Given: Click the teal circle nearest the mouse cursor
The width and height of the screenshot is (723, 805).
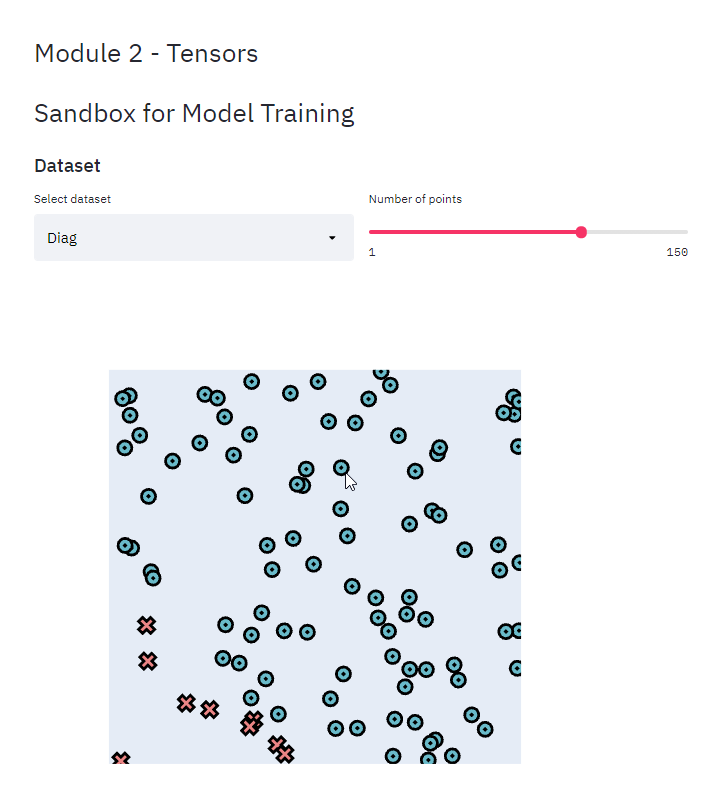Looking at the screenshot, I should [341, 469].
